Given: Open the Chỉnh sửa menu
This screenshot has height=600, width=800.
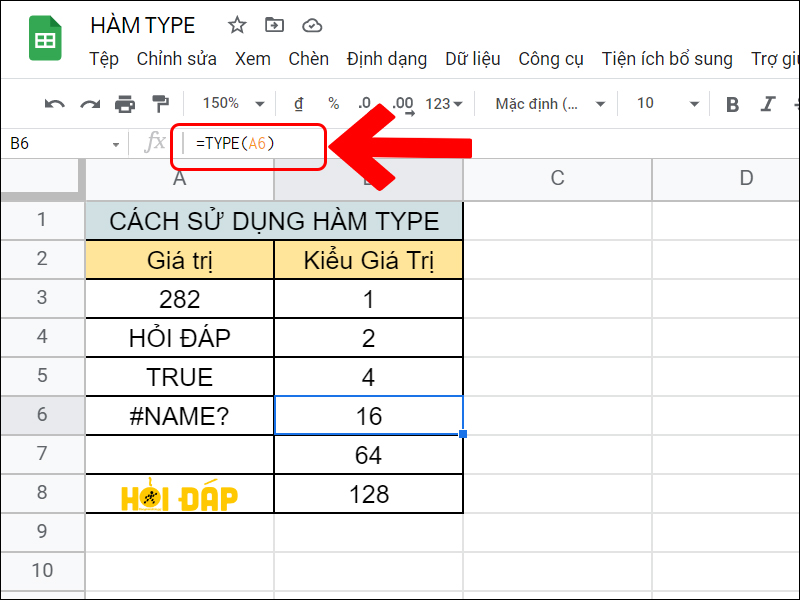Looking at the screenshot, I should point(177,59).
